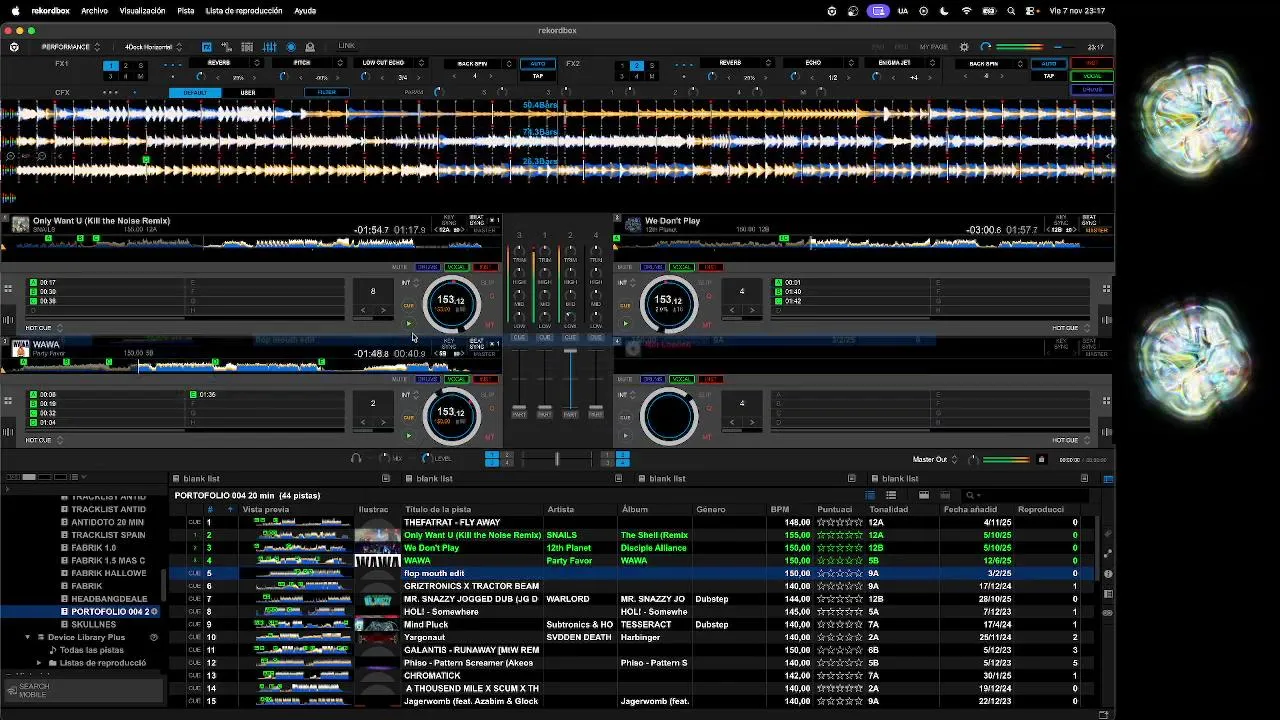Open macOS Control Center icon
Image resolution: width=1280 pixels, height=720 pixels.
click(1031, 11)
